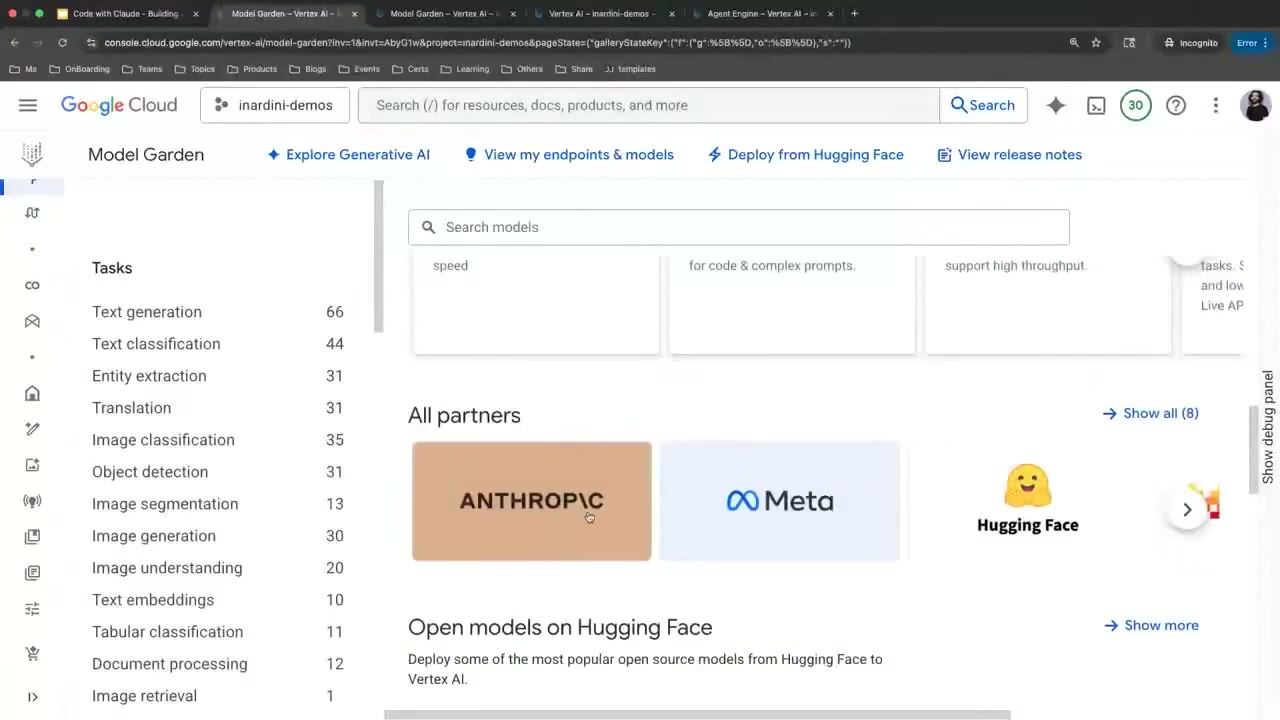Screen dimensions: 1280x720
Task: Open the Learning bookmarks folder
Action: tap(464, 69)
